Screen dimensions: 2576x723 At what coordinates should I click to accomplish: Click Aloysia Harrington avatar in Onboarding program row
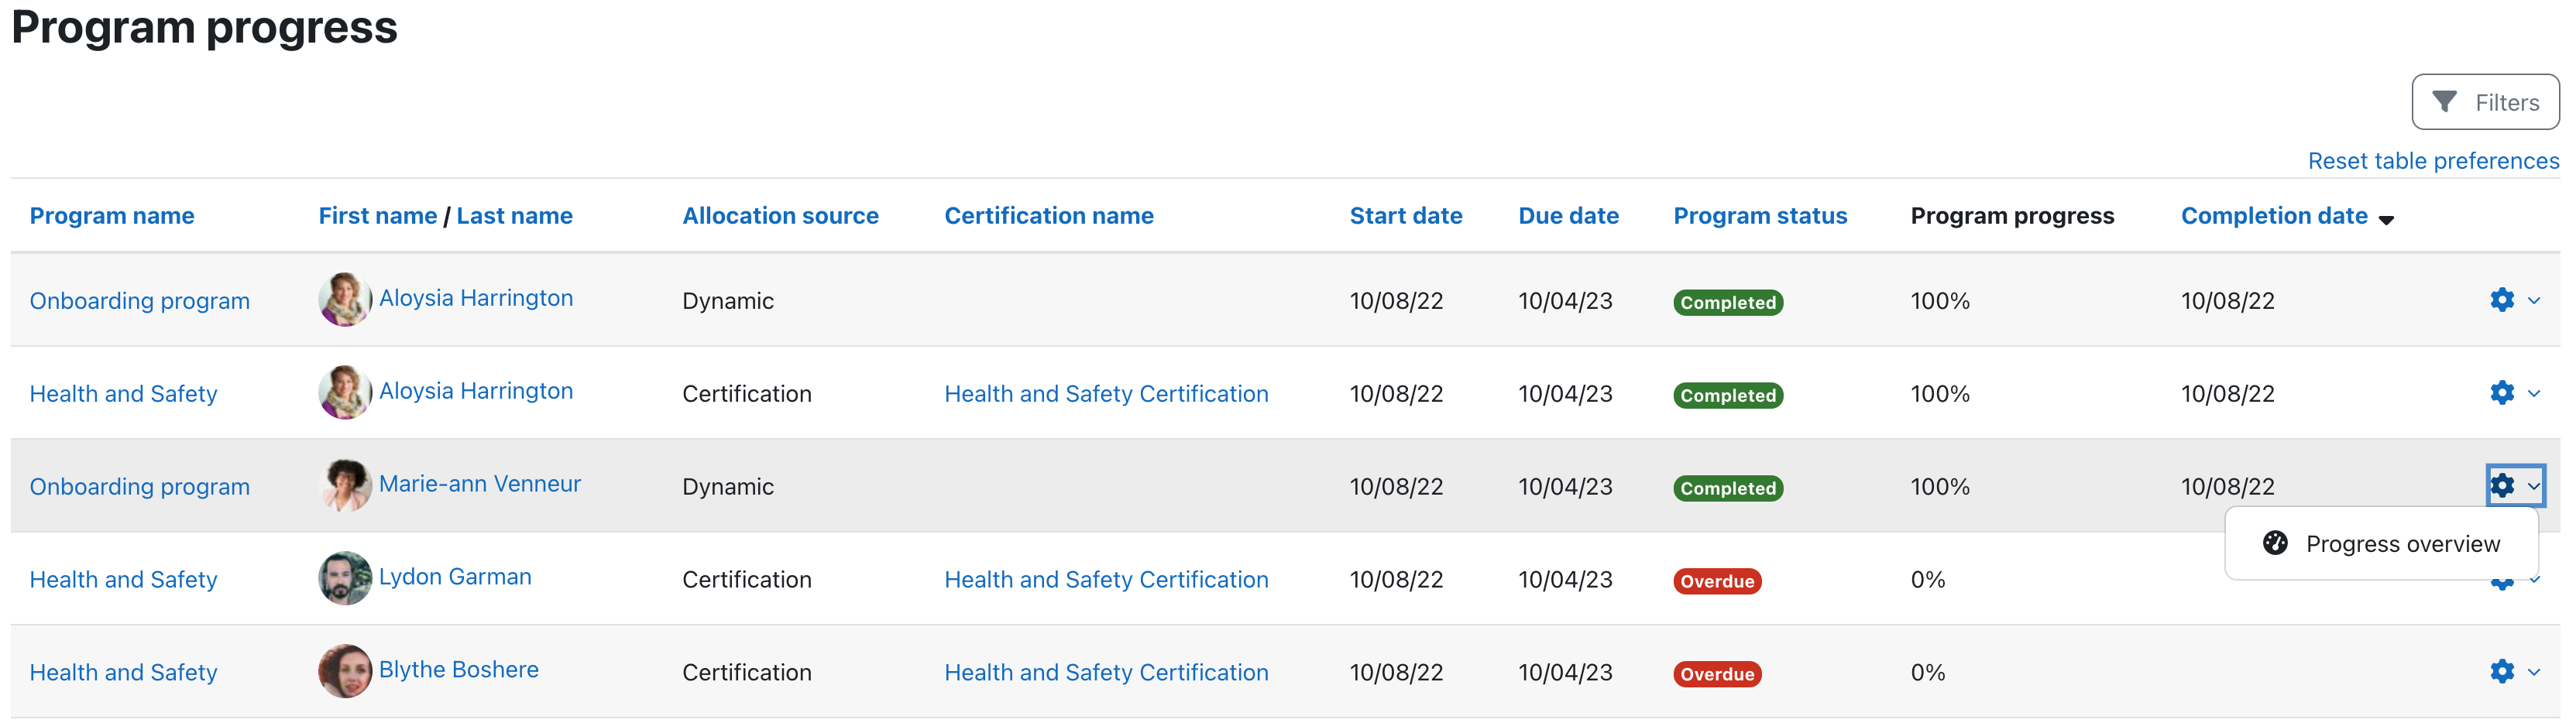[344, 299]
